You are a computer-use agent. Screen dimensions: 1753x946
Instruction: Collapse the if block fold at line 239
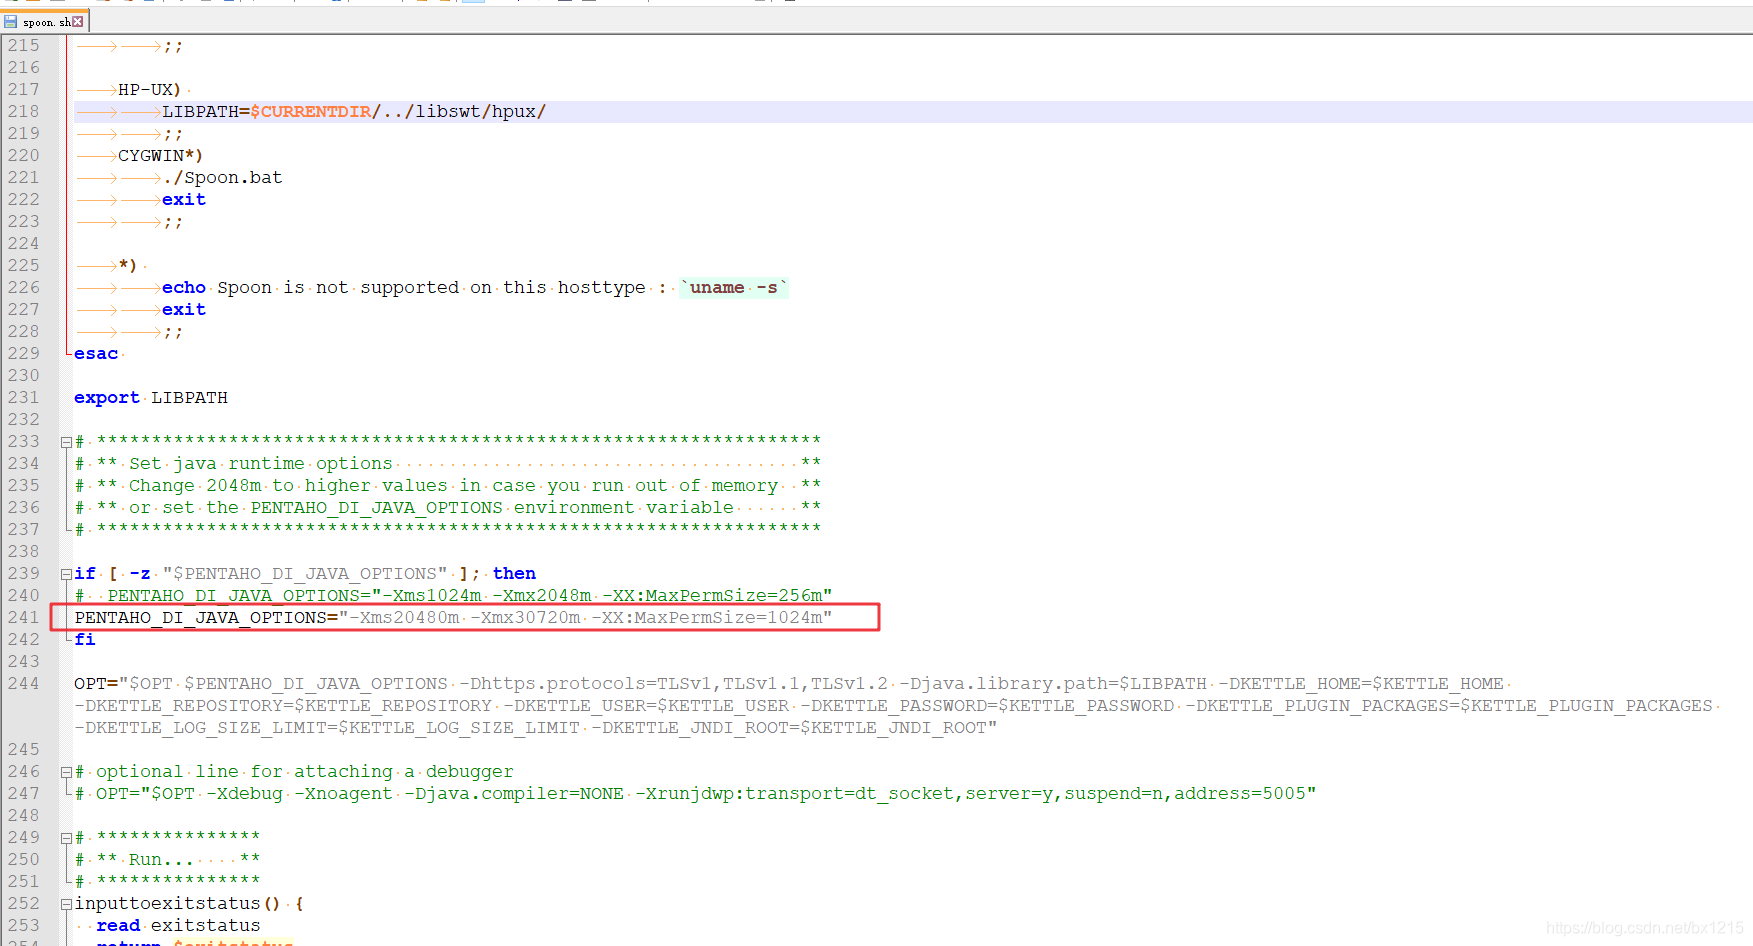66,574
